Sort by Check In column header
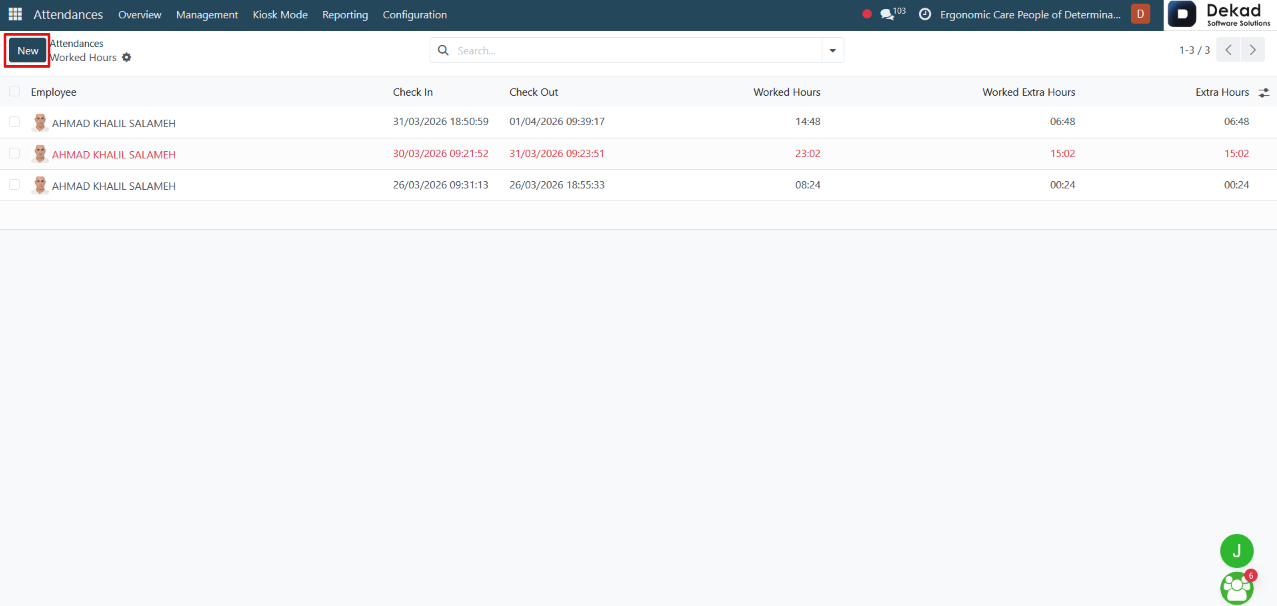 pyautogui.click(x=413, y=92)
